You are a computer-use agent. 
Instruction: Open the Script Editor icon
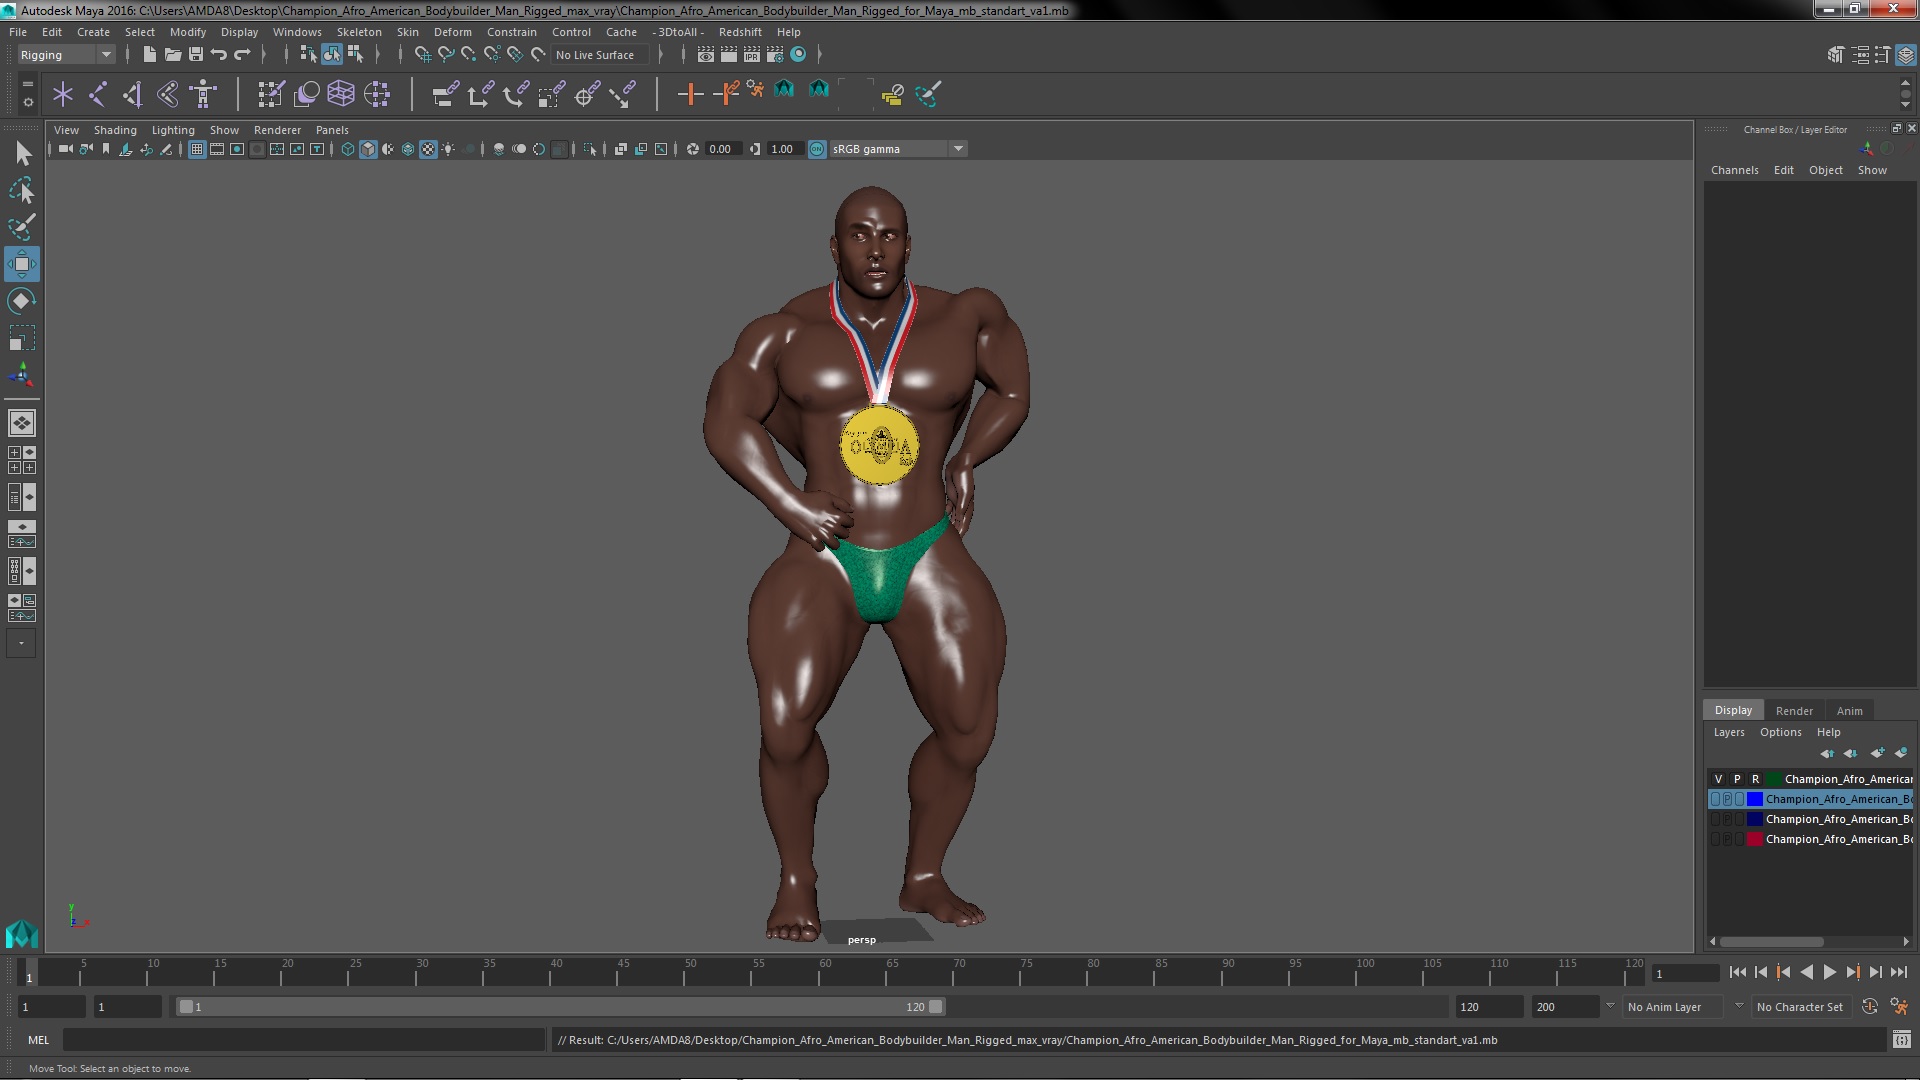1901,1040
